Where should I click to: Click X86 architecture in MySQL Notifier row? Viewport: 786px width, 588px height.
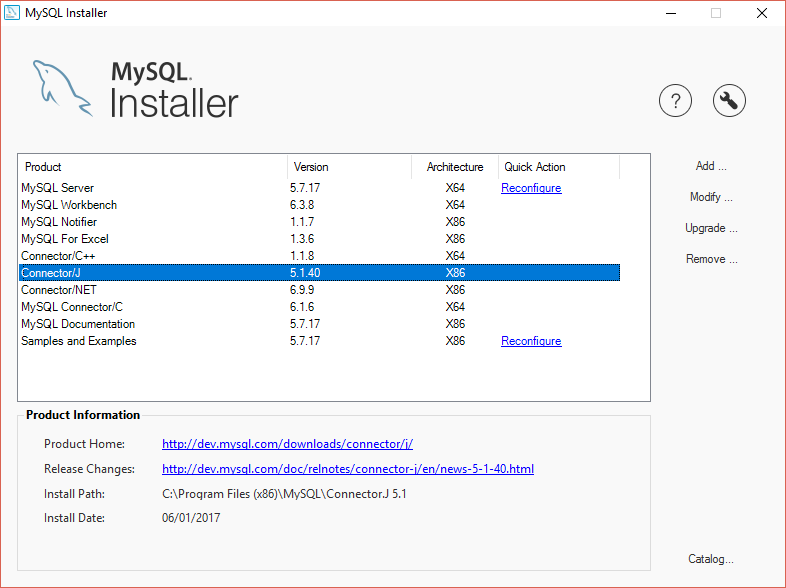pos(455,222)
